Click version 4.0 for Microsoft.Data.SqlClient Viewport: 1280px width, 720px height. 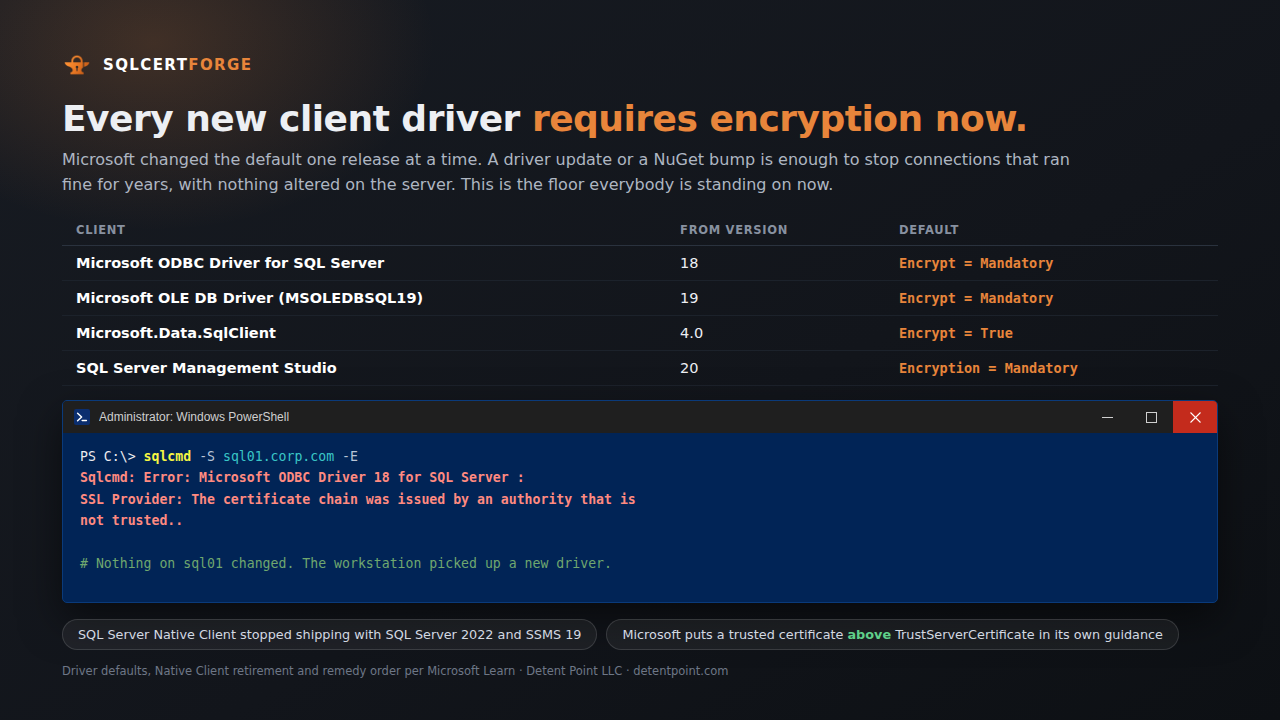[x=692, y=333]
